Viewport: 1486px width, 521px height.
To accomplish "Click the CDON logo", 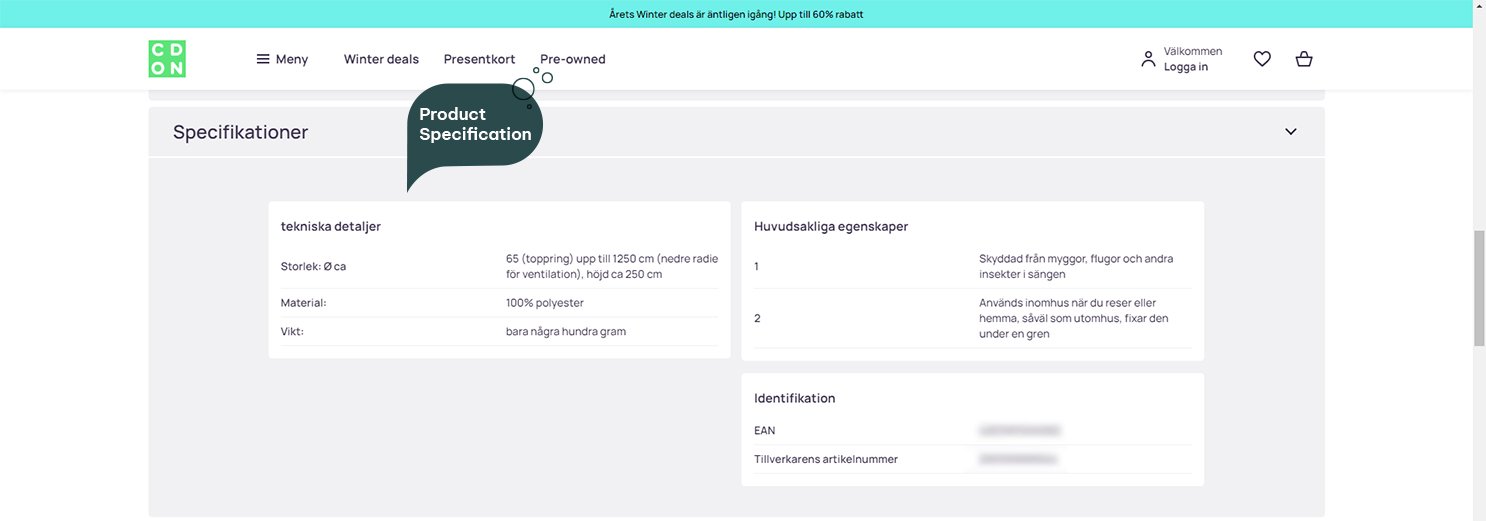I will pos(167,59).
